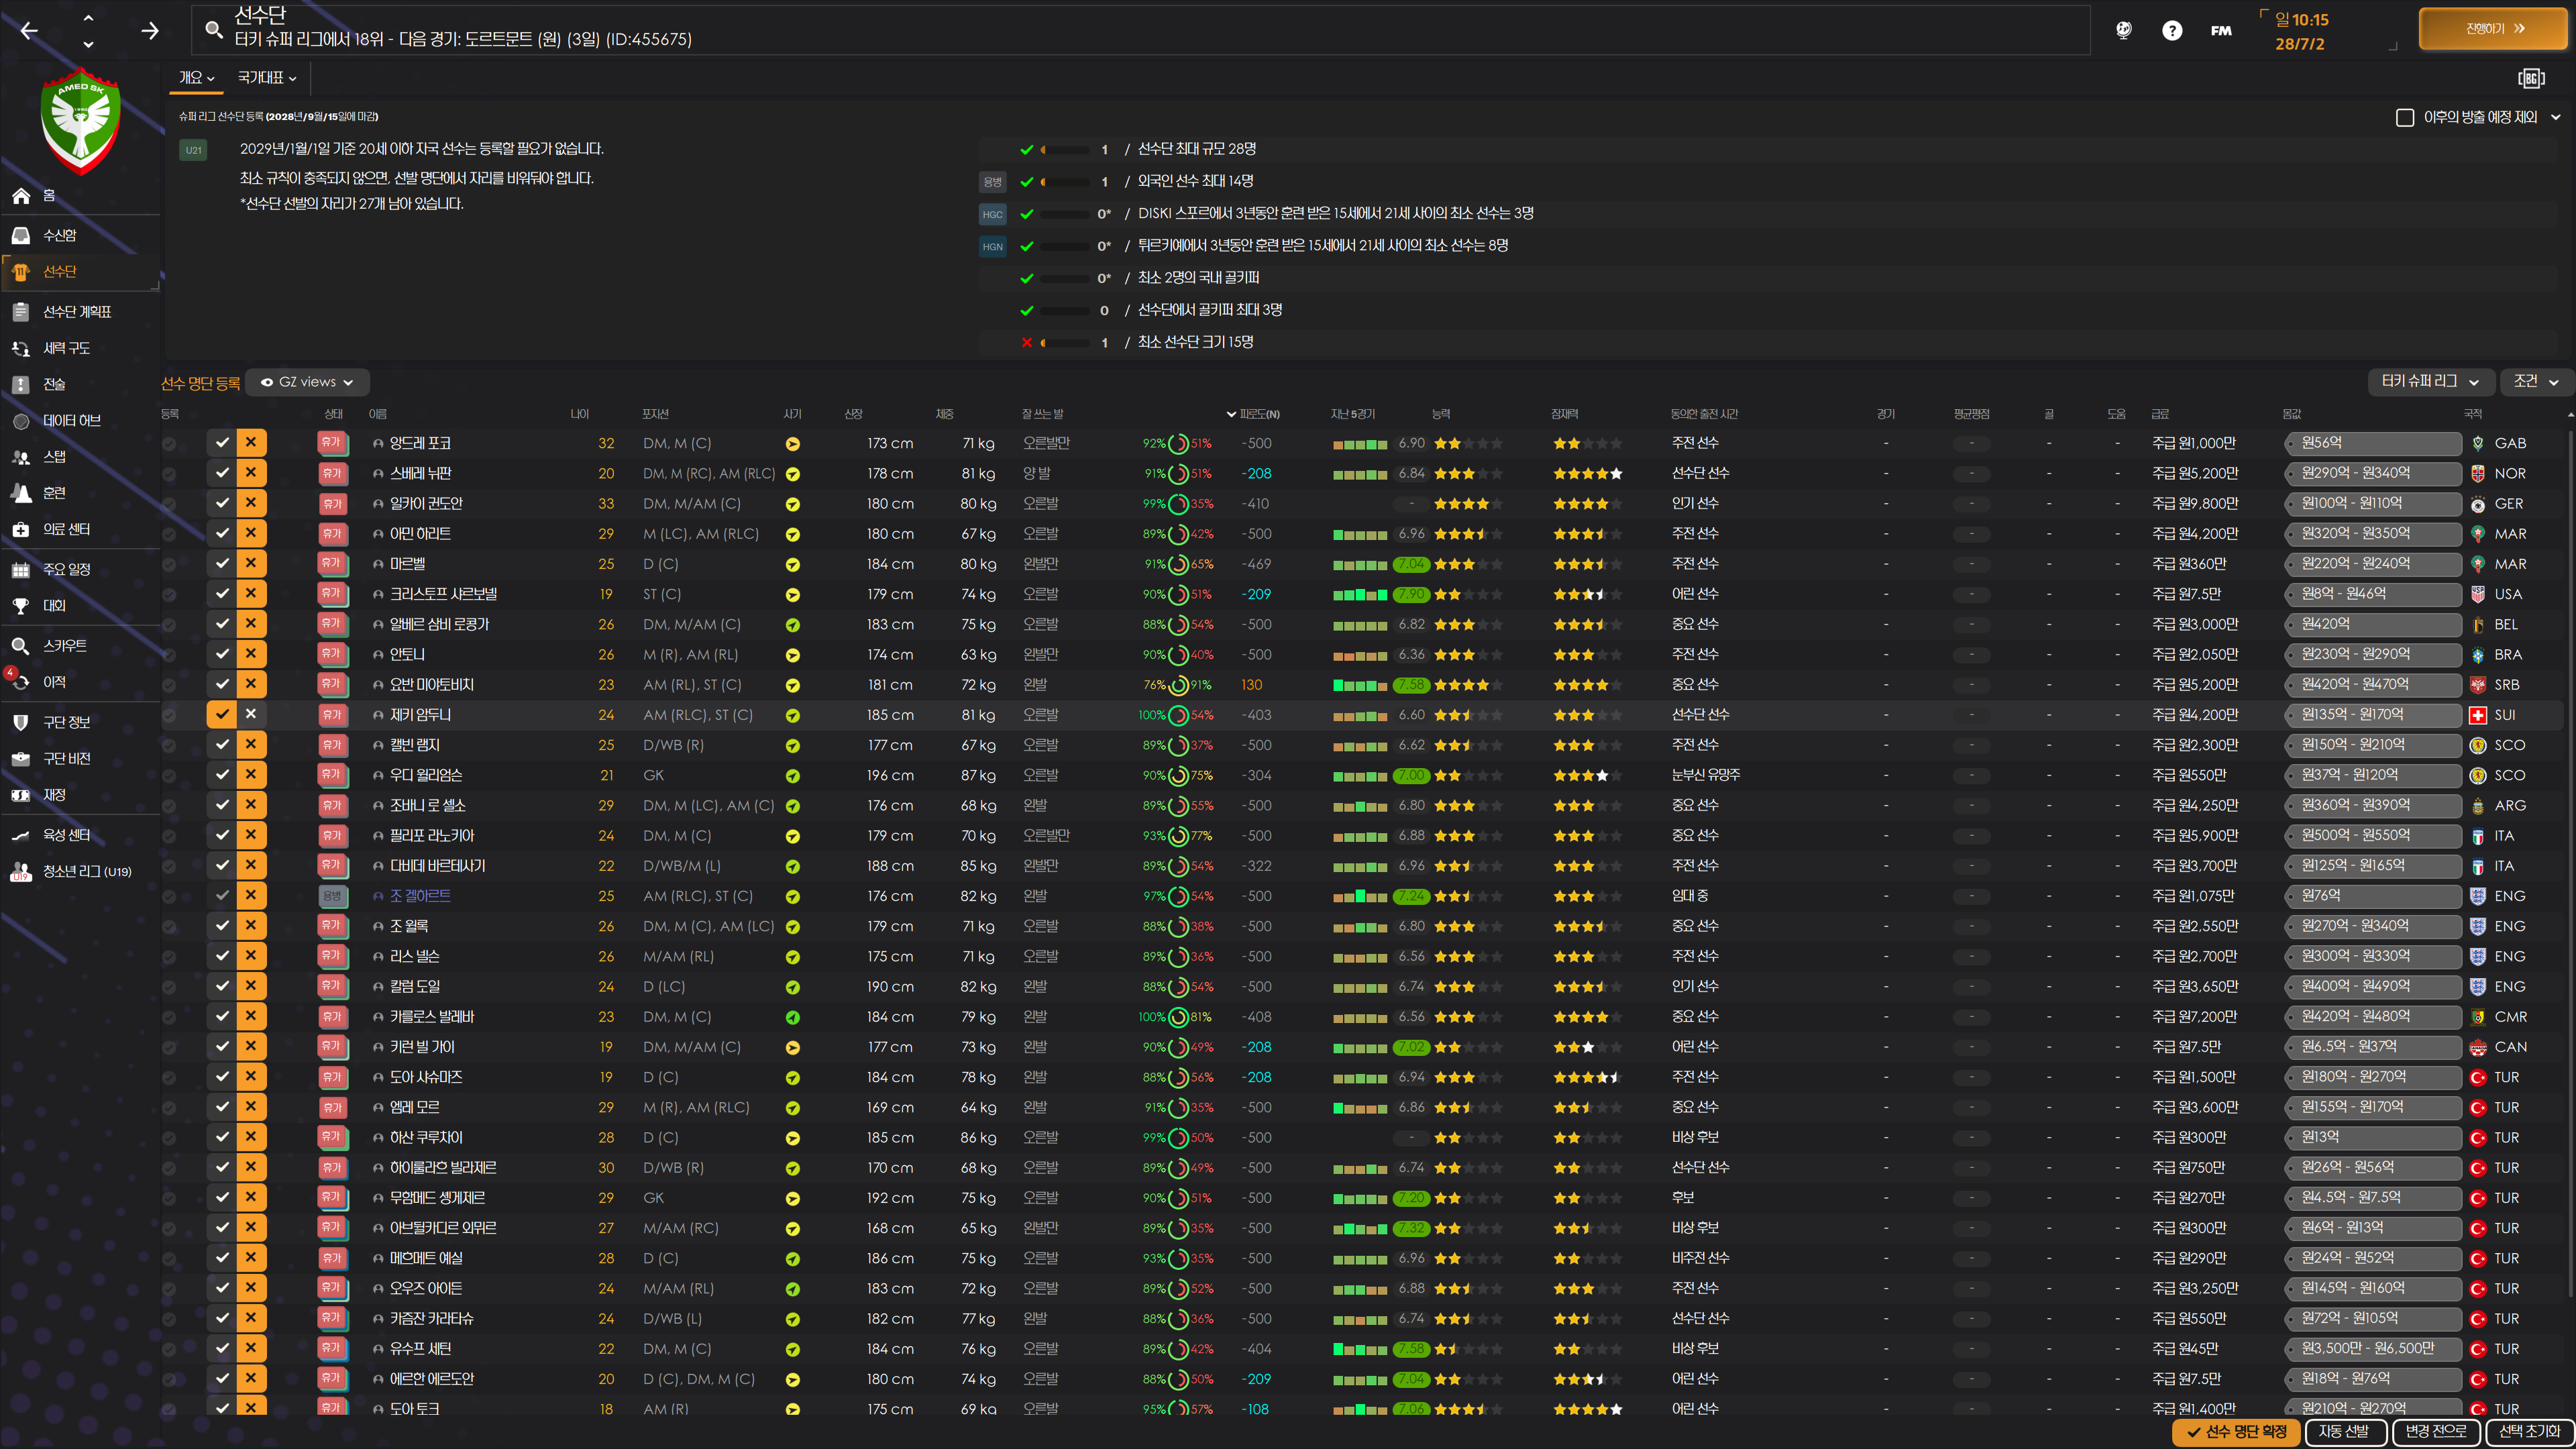Click the search magnifier icon in top bar
Screen dimensions: 2576x1449
(213, 30)
